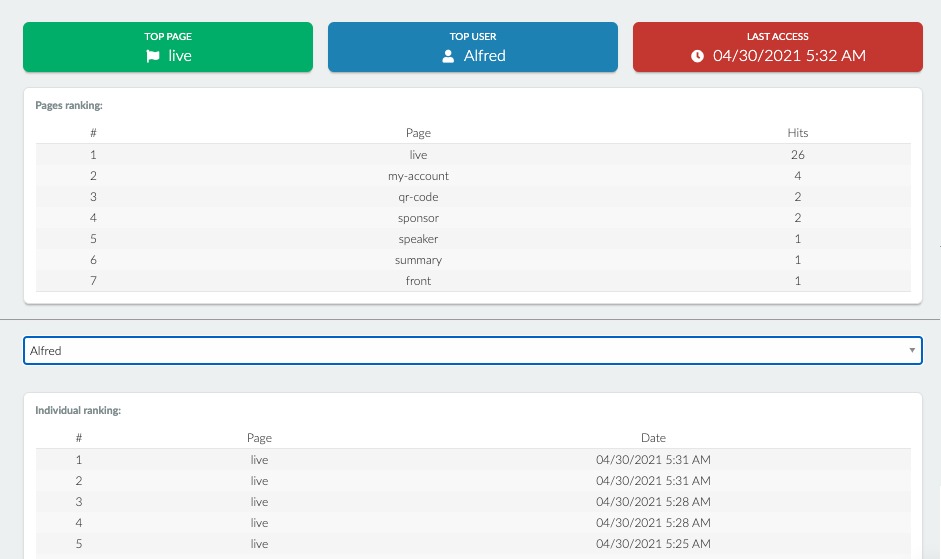The width and height of the screenshot is (941, 559).
Task: Click 'Date' column header
Action: [x=653, y=438]
